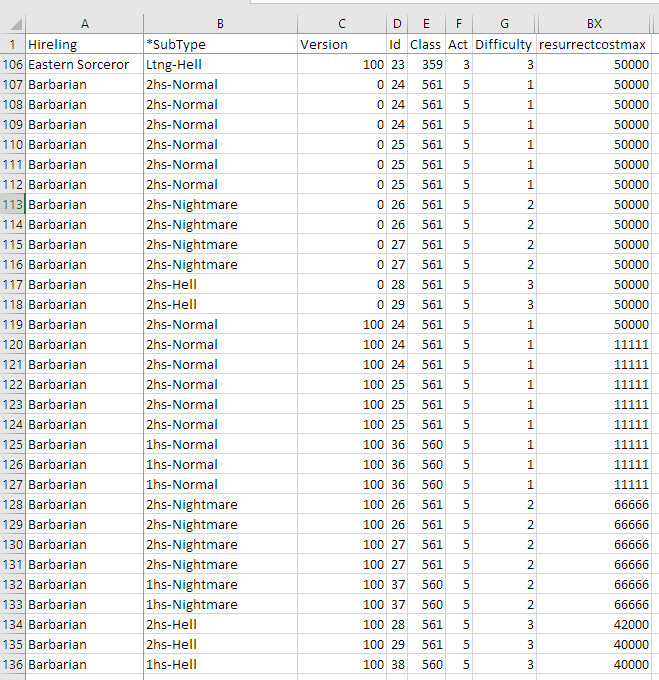This screenshot has height=680, width=659.
Task: Click the cell containing 42000
Action: coord(594,624)
